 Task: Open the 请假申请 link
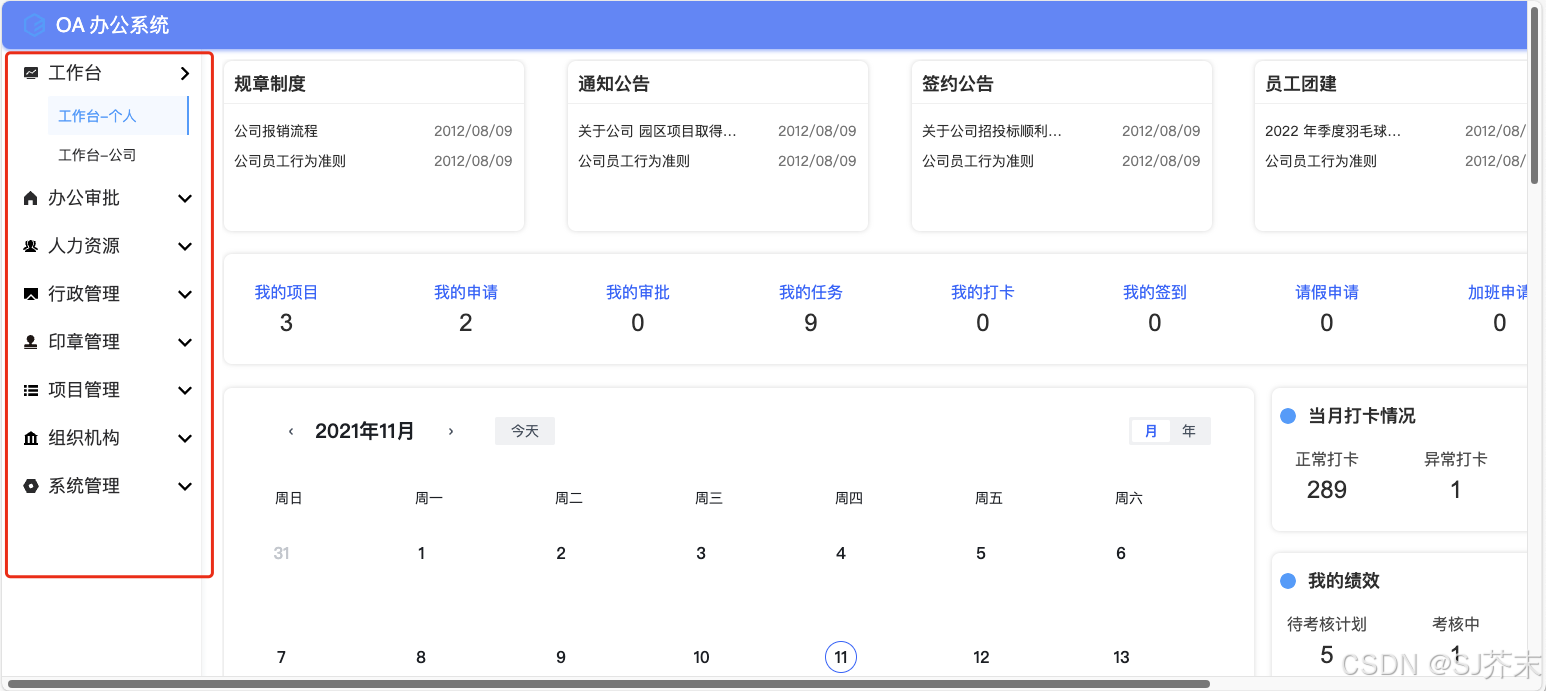1327,292
